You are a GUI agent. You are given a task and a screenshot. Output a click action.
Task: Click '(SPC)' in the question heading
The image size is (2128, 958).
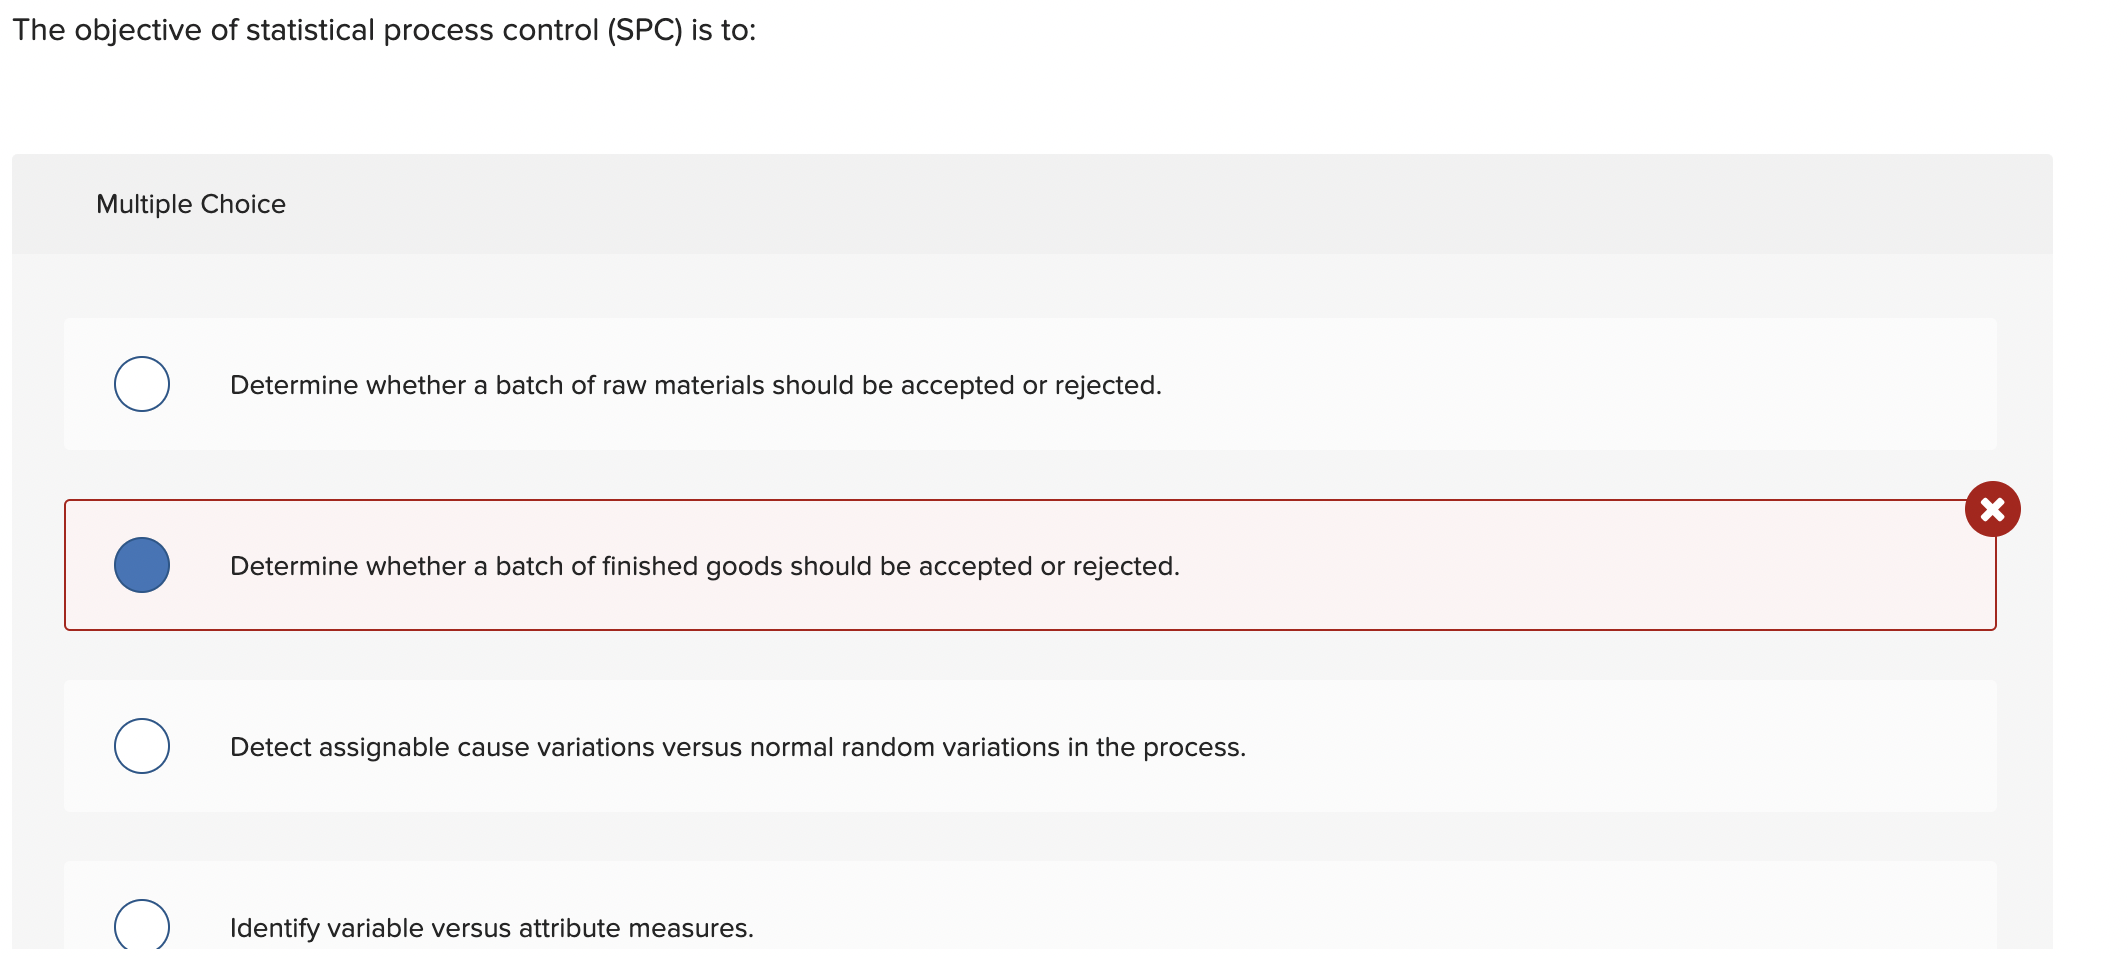coord(645,30)
